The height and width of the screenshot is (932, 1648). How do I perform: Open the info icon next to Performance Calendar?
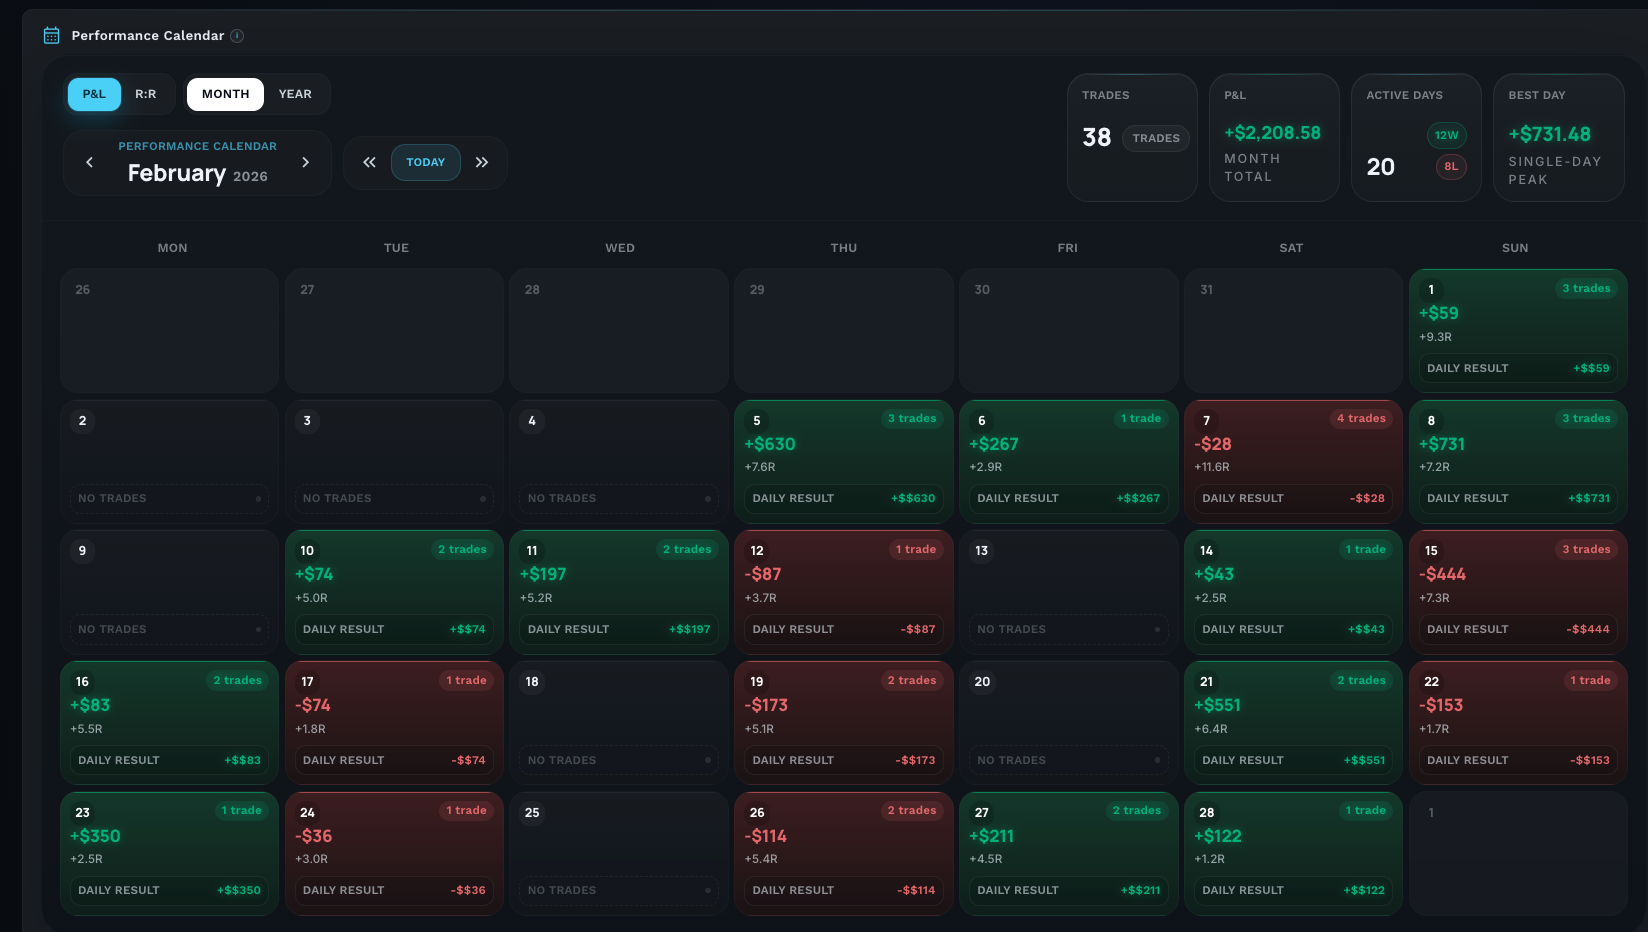click(237, 35)
